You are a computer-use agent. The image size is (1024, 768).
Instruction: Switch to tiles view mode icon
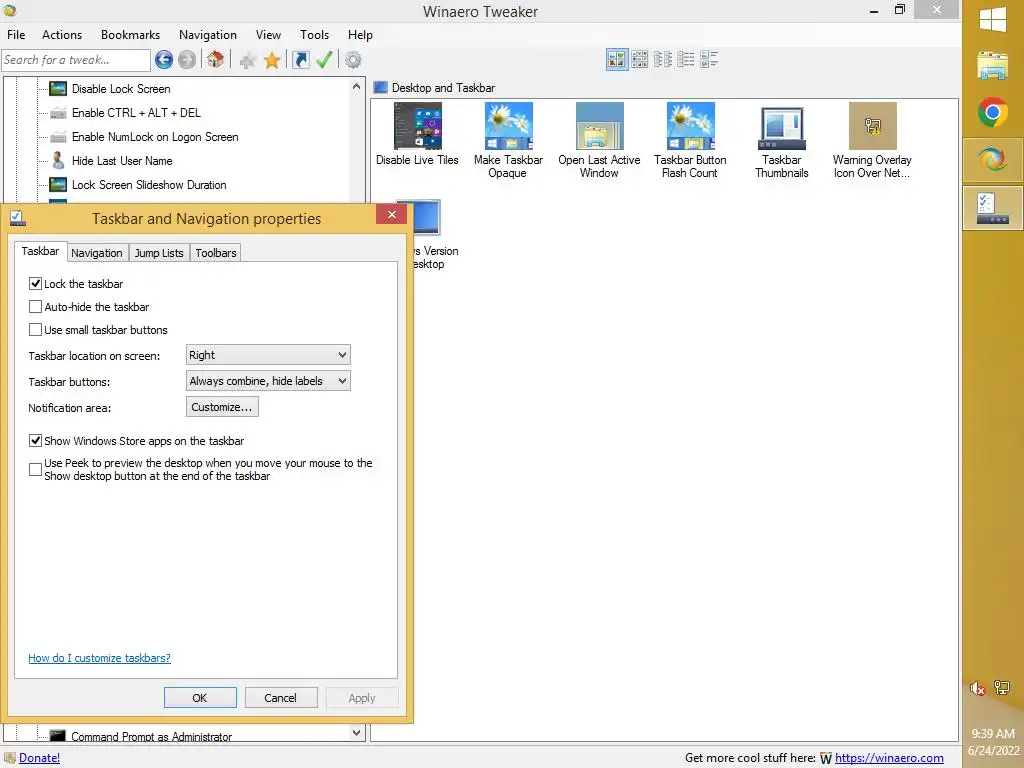point(709,59)
